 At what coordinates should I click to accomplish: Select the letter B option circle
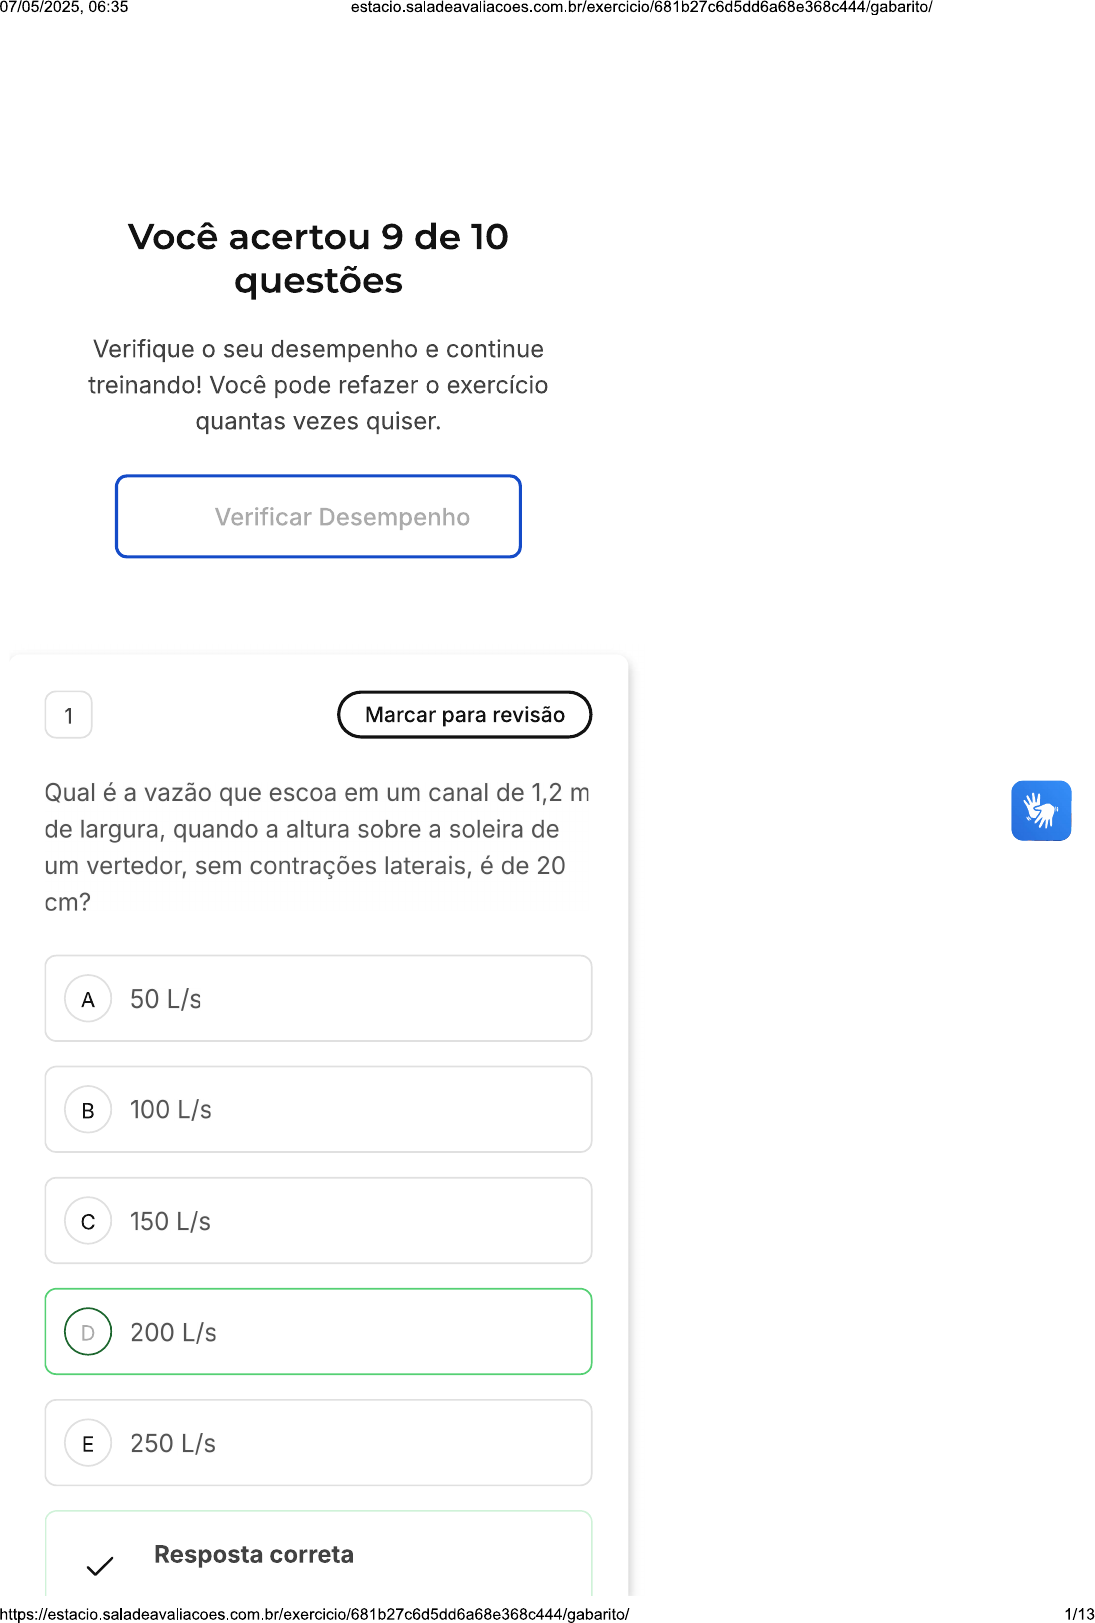[x=88, y=1110]
